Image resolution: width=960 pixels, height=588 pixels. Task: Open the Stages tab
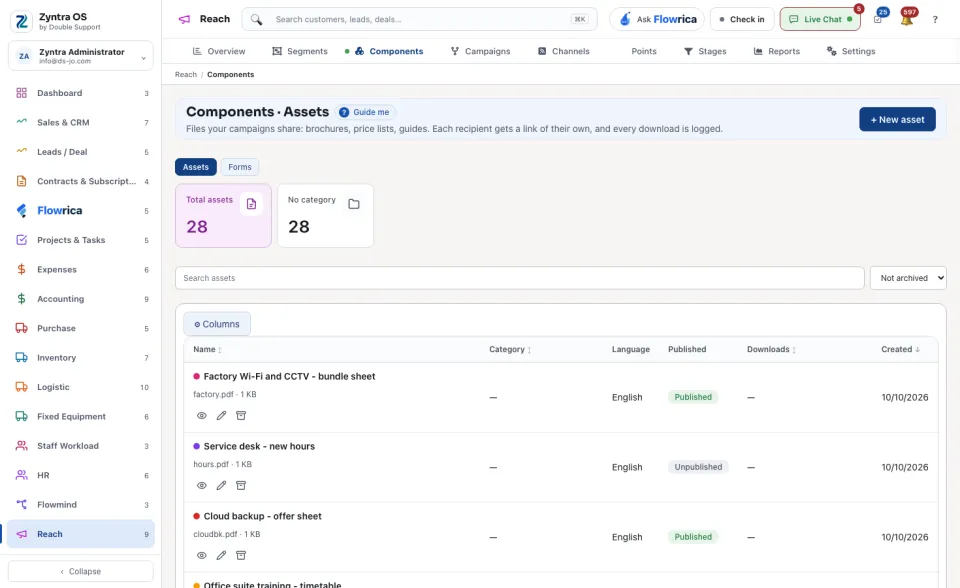705,51
